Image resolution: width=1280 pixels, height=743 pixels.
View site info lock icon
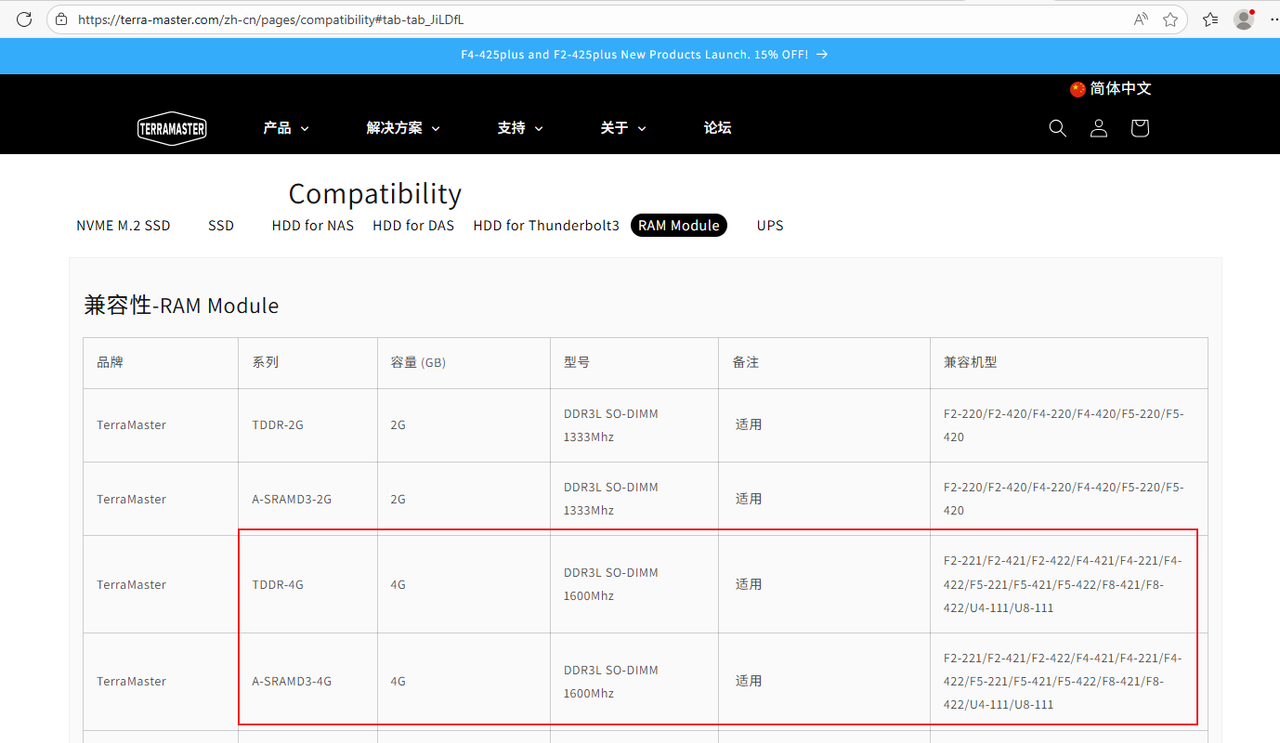tap(61, 19)
